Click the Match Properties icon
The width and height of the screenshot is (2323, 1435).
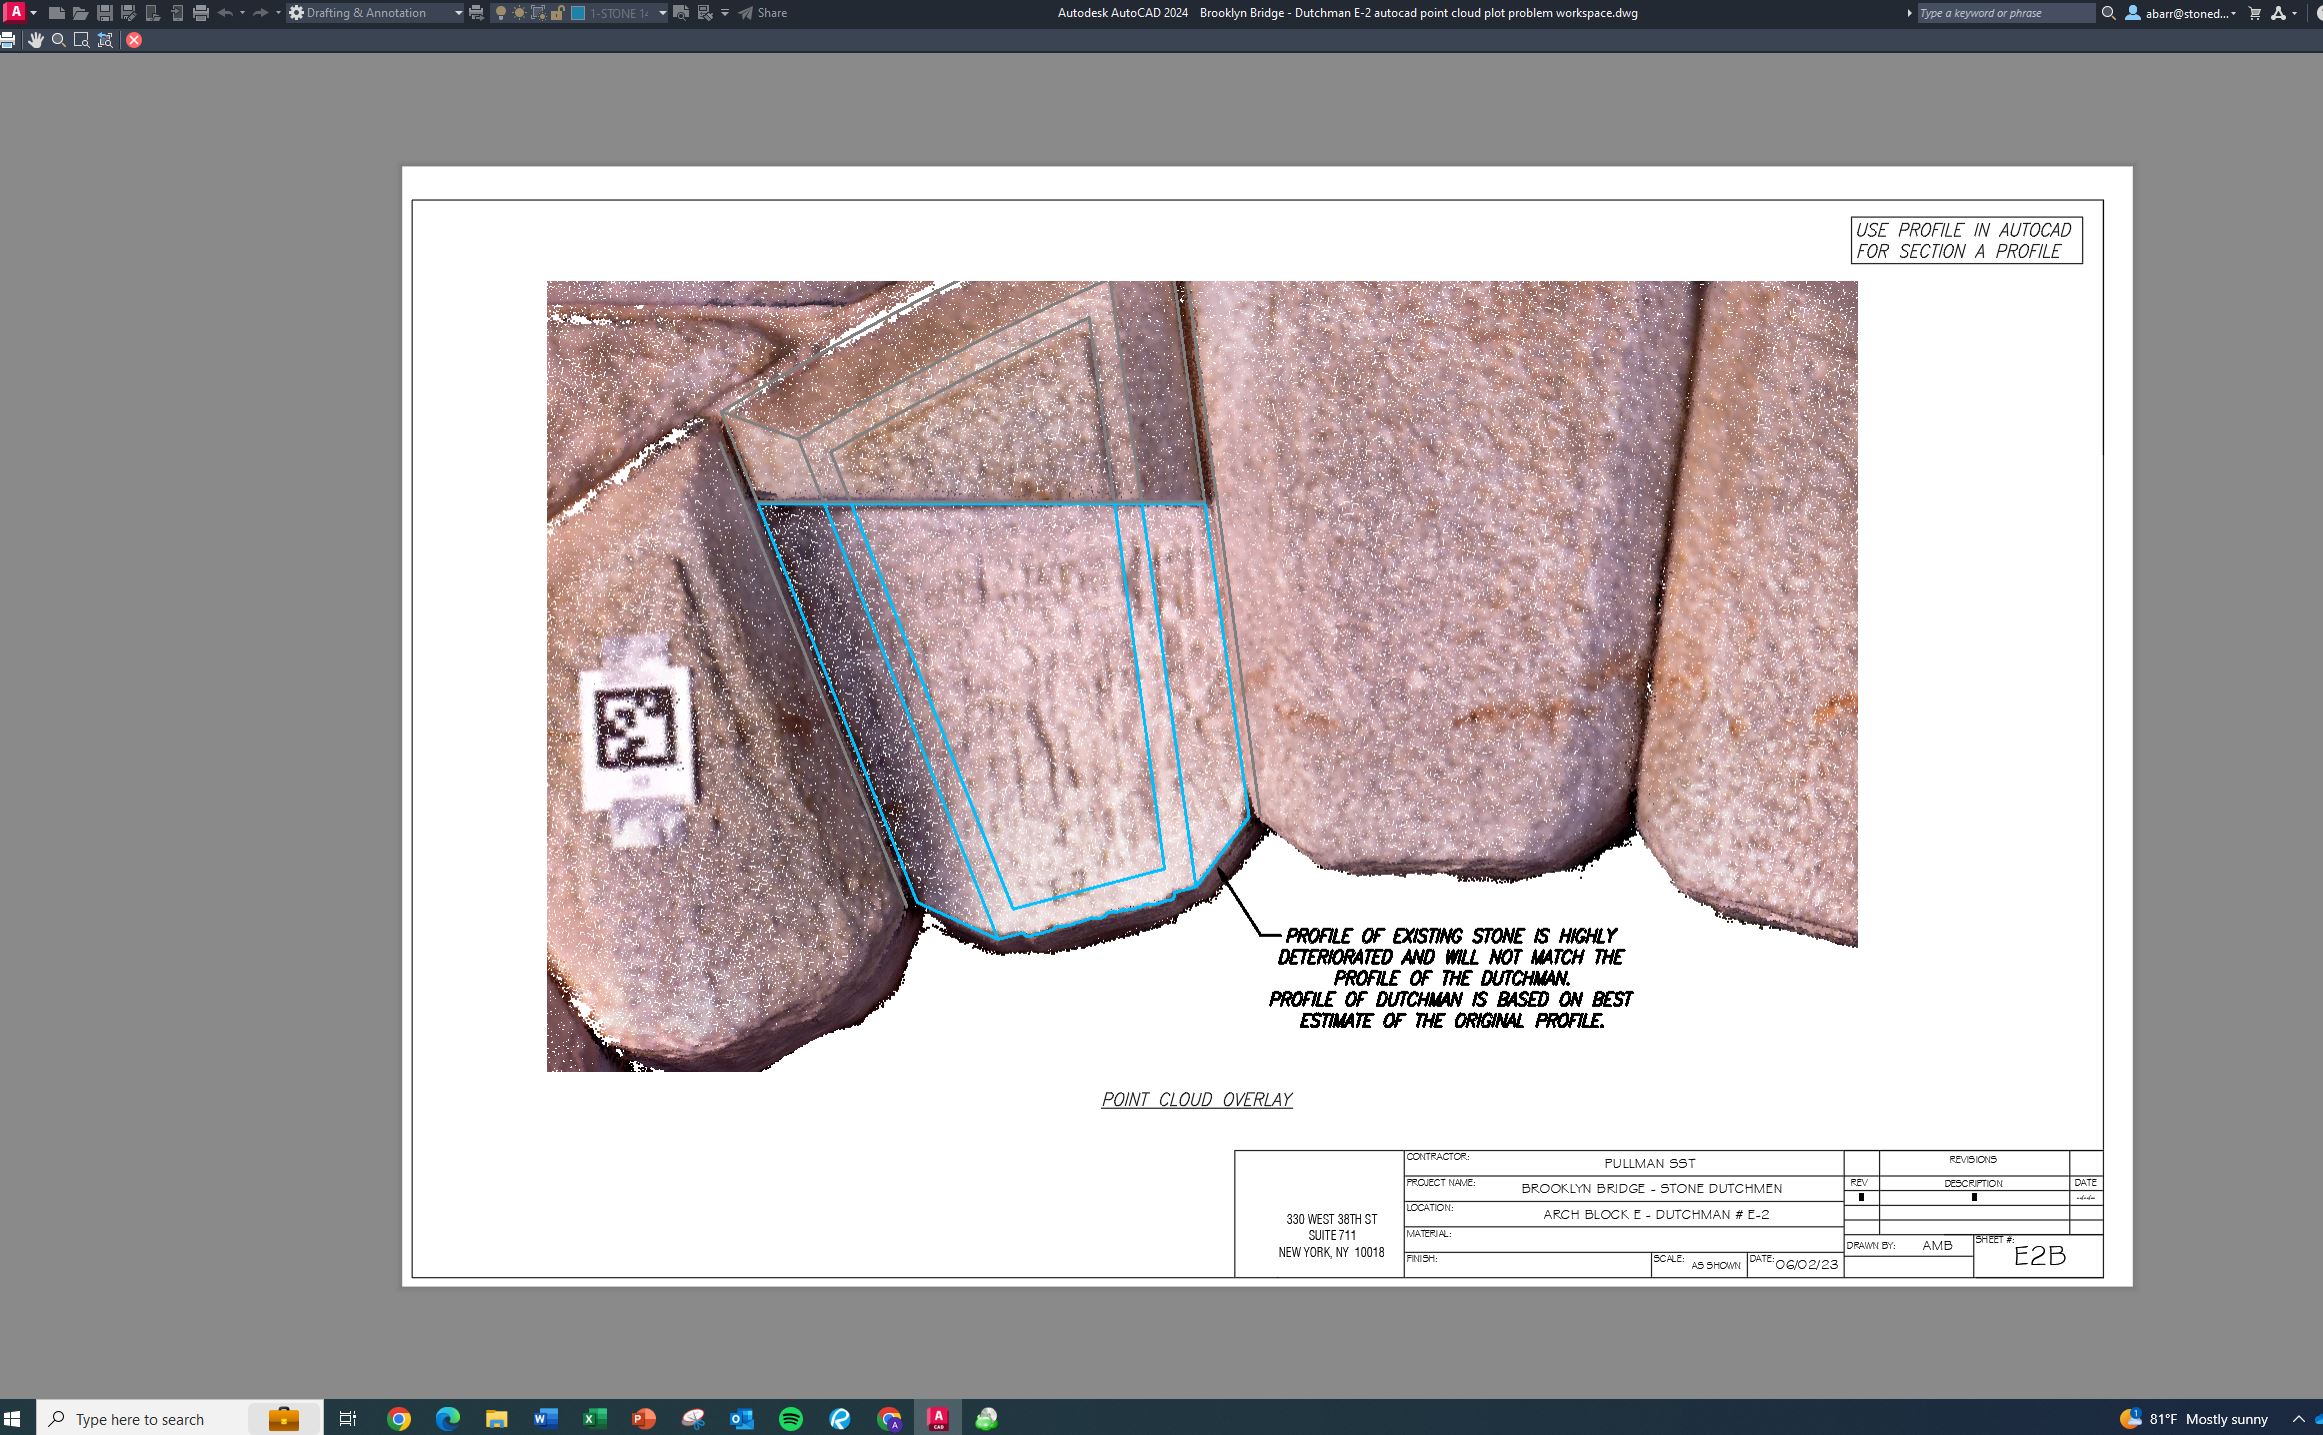tap(705, 13)
